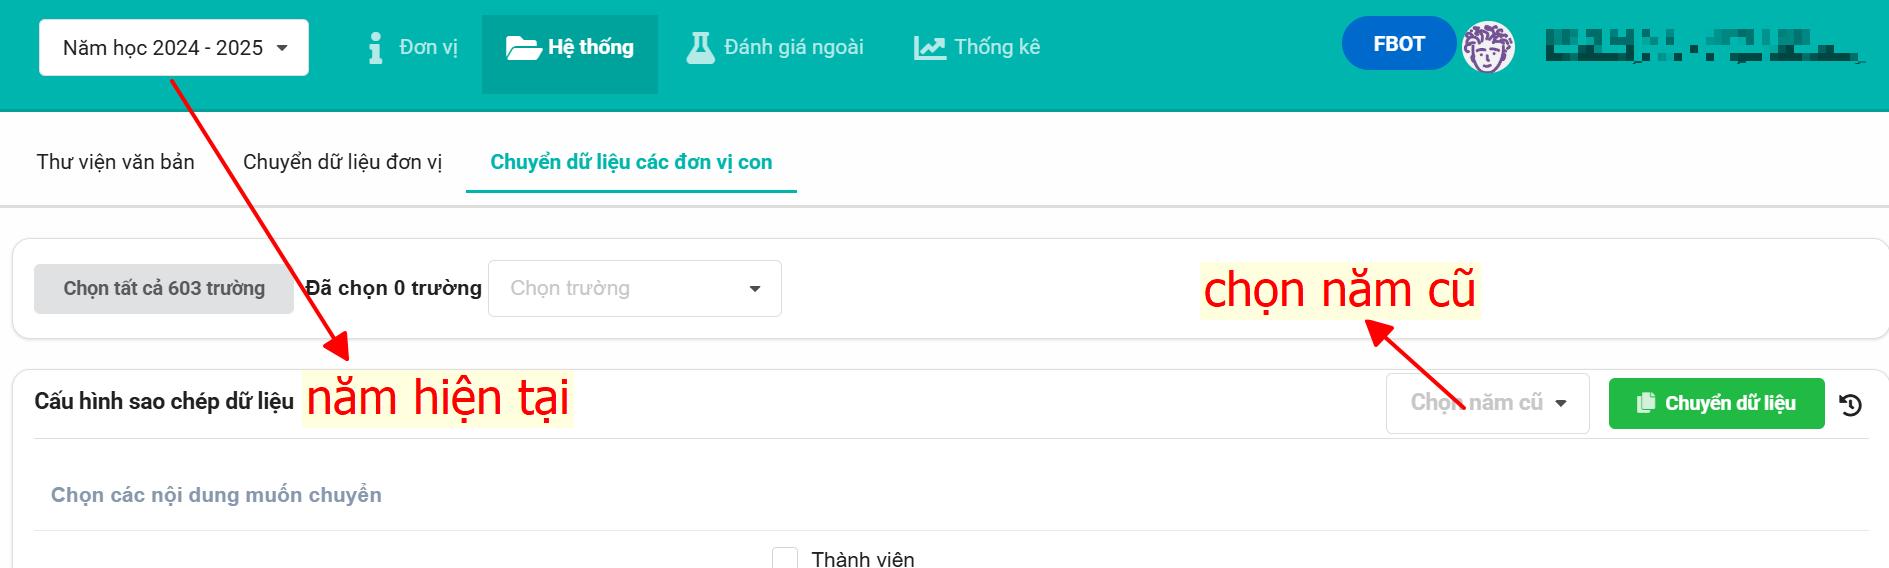This screenshot has height=568, width=1889.
Task: Switch to Chuyển dữ liệu đơn vị tab
Action: click(x=342, y=162)
